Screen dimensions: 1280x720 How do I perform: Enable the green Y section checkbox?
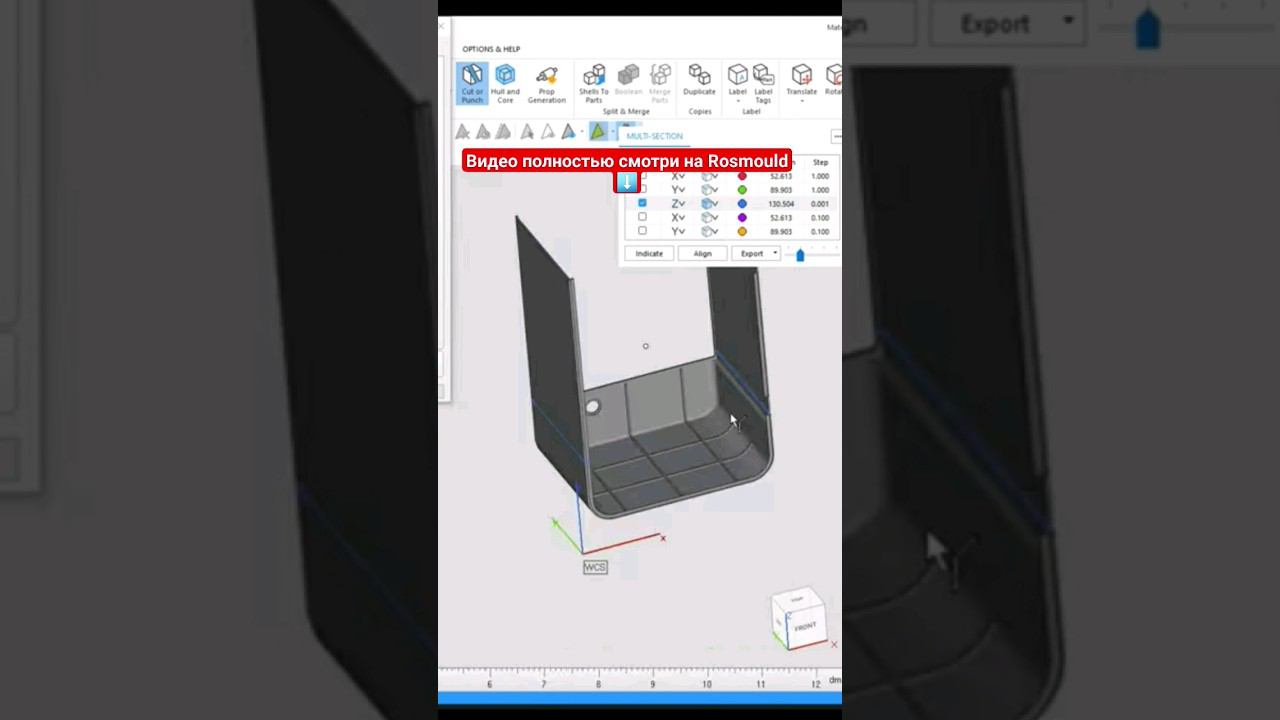click(642, 190)
